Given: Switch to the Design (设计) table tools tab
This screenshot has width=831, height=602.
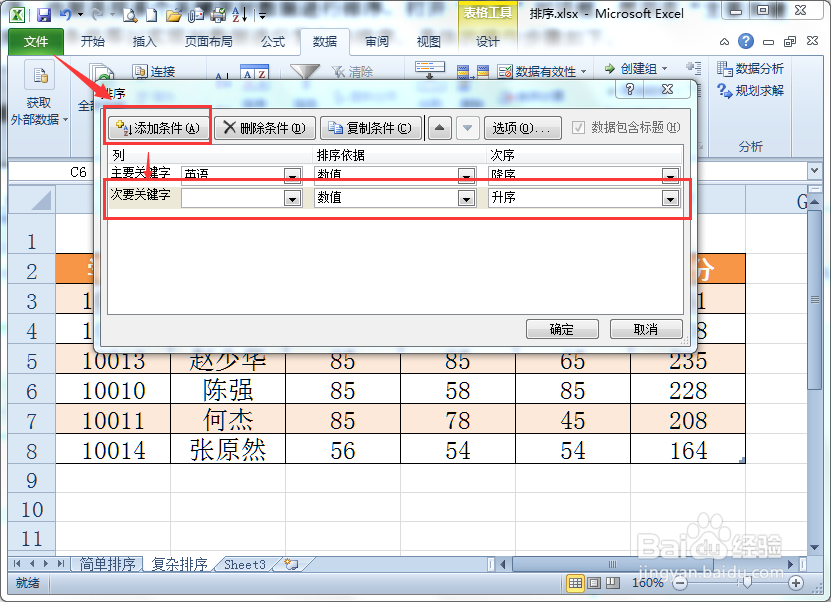Looking at the screenshot, I should pyautogui.click(x=488, y=41).
